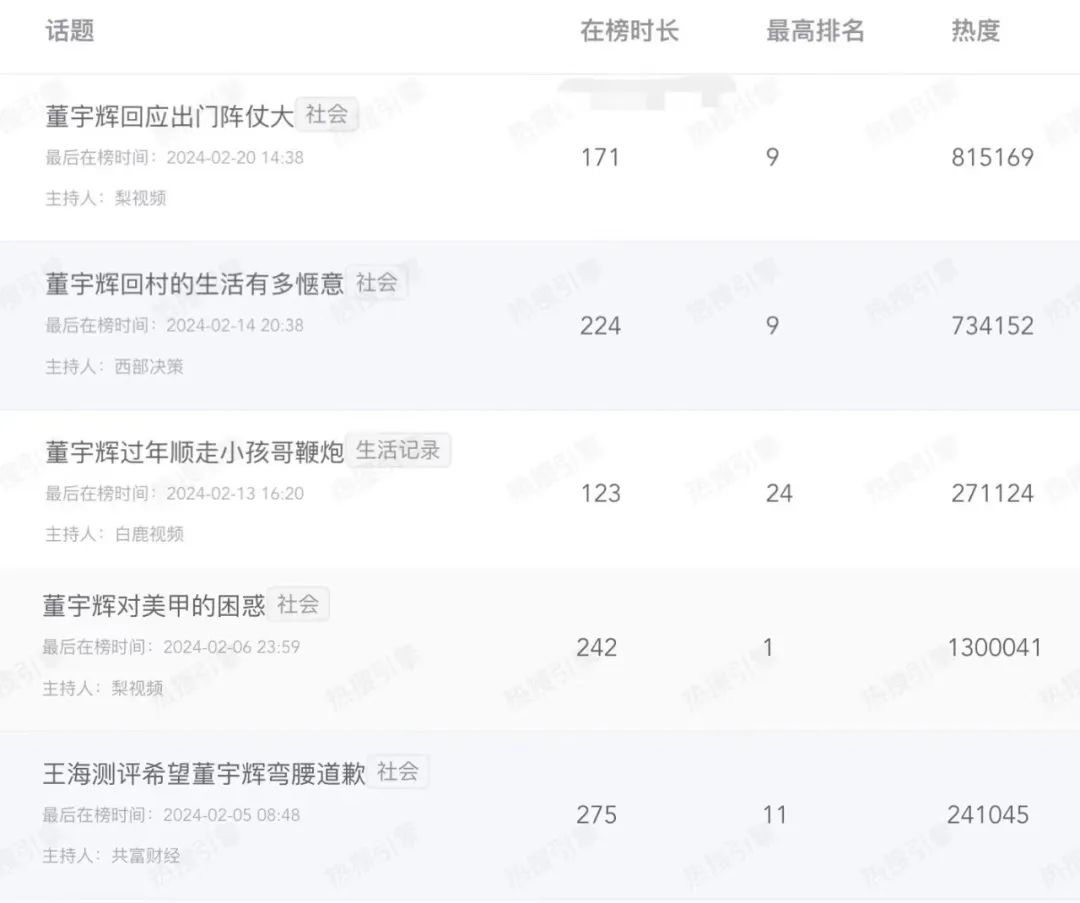
Task: Click the 社会 tag beside 董宇辉对美甲的困惑
Action: [x=298, y=604]
